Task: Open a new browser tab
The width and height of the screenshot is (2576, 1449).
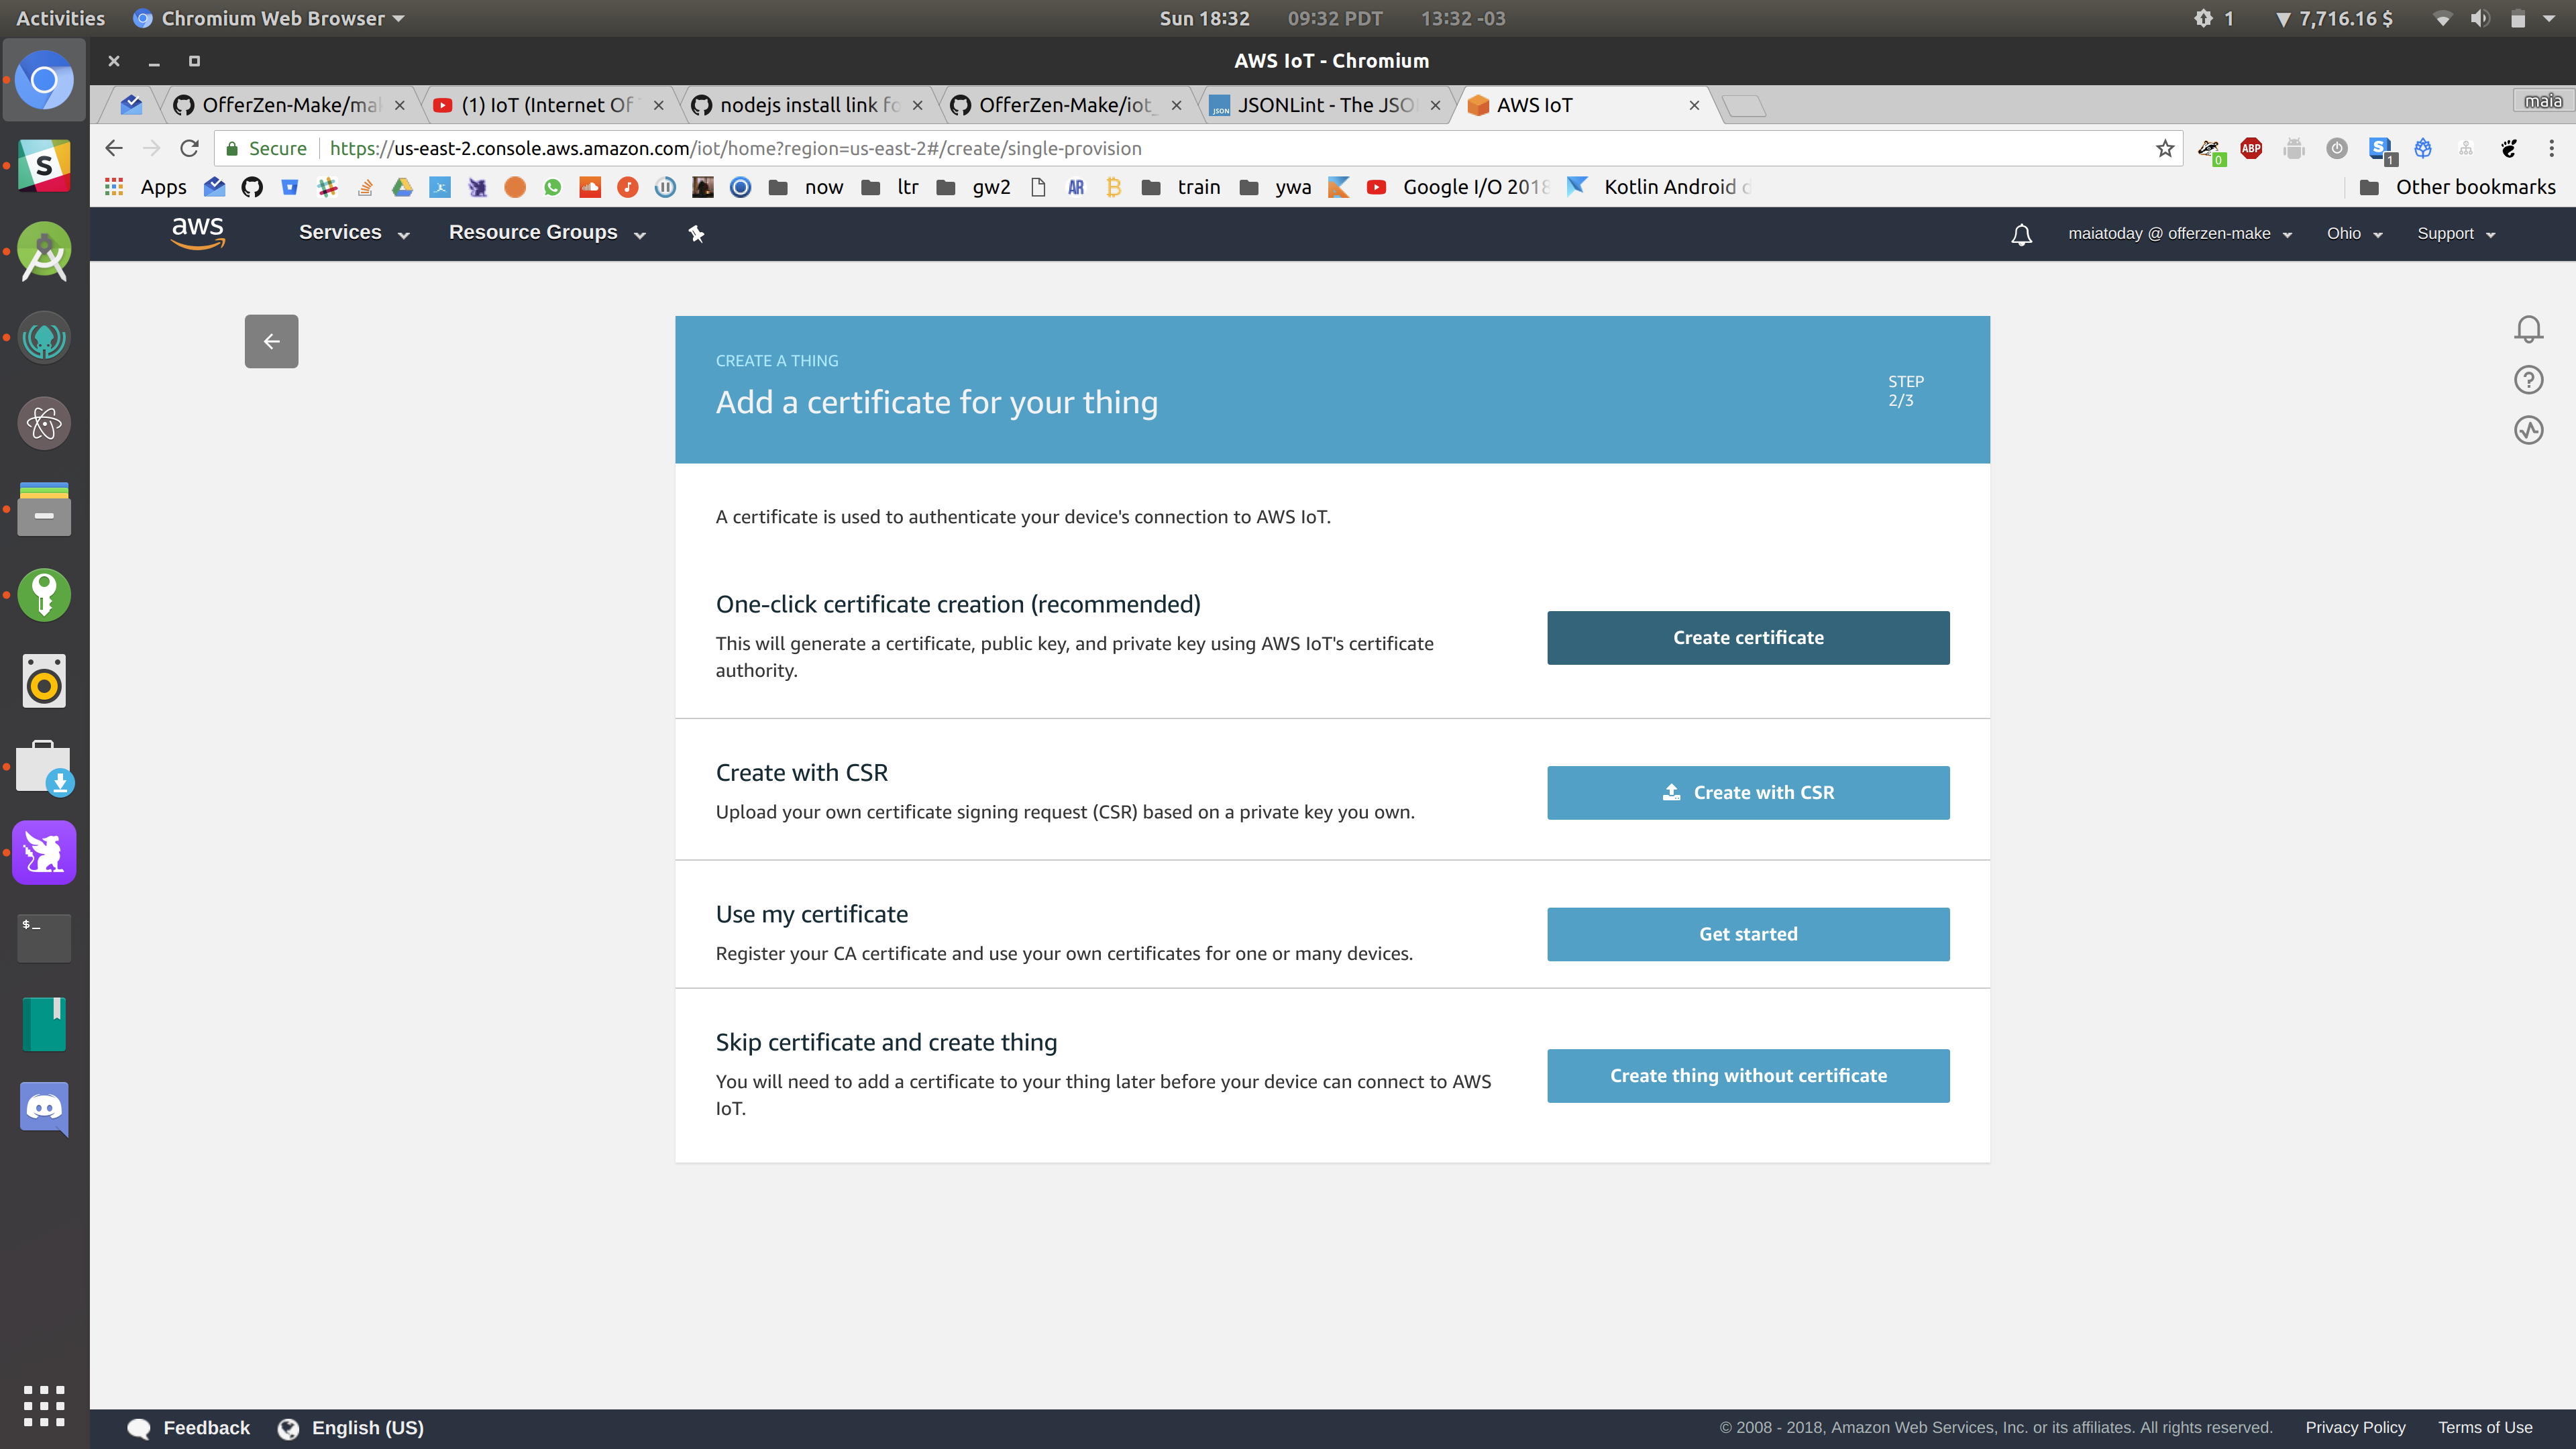Action: pyautogui.click(x=1744, y=105)
